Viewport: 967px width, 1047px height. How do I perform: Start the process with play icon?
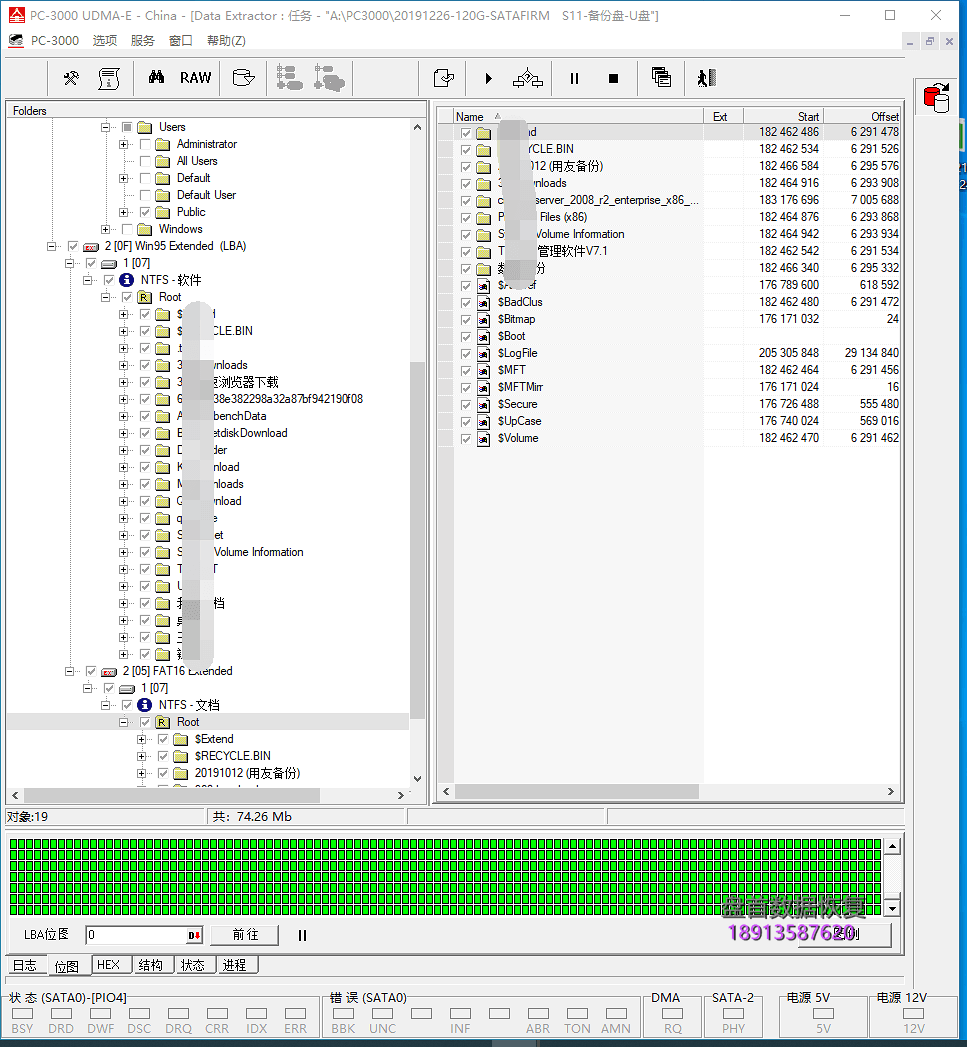(x=489, y=79)
